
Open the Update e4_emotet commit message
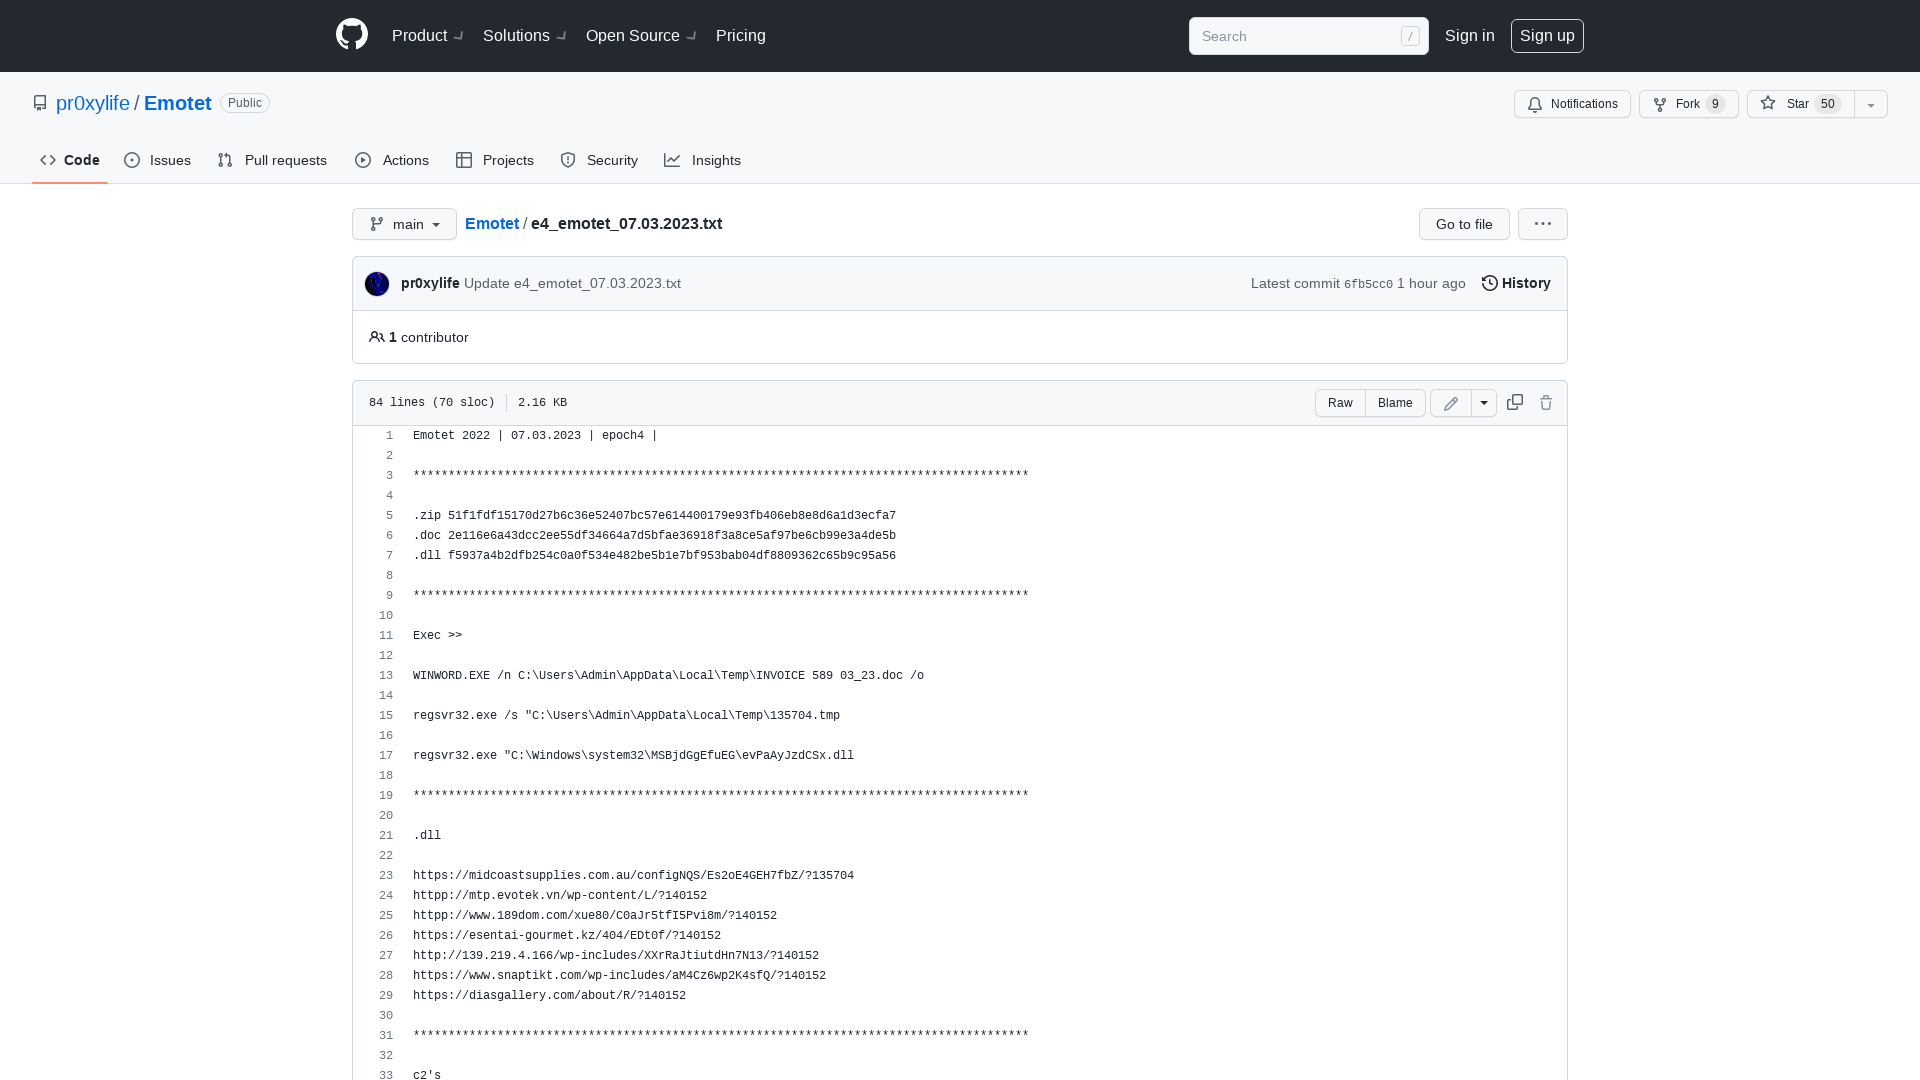[572, 283]
